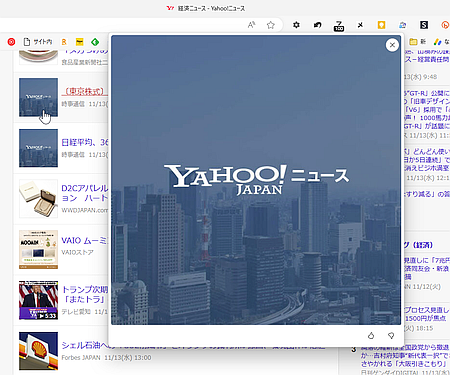
Task: Open the プロセス見直し 1500円 article
Action: [427, 314]
